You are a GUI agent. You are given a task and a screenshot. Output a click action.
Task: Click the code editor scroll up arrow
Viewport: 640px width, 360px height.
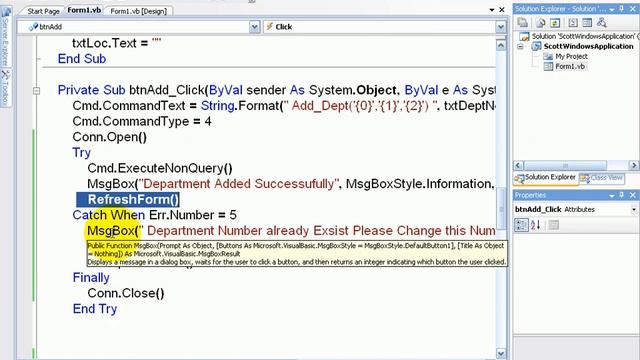(501, 44)
